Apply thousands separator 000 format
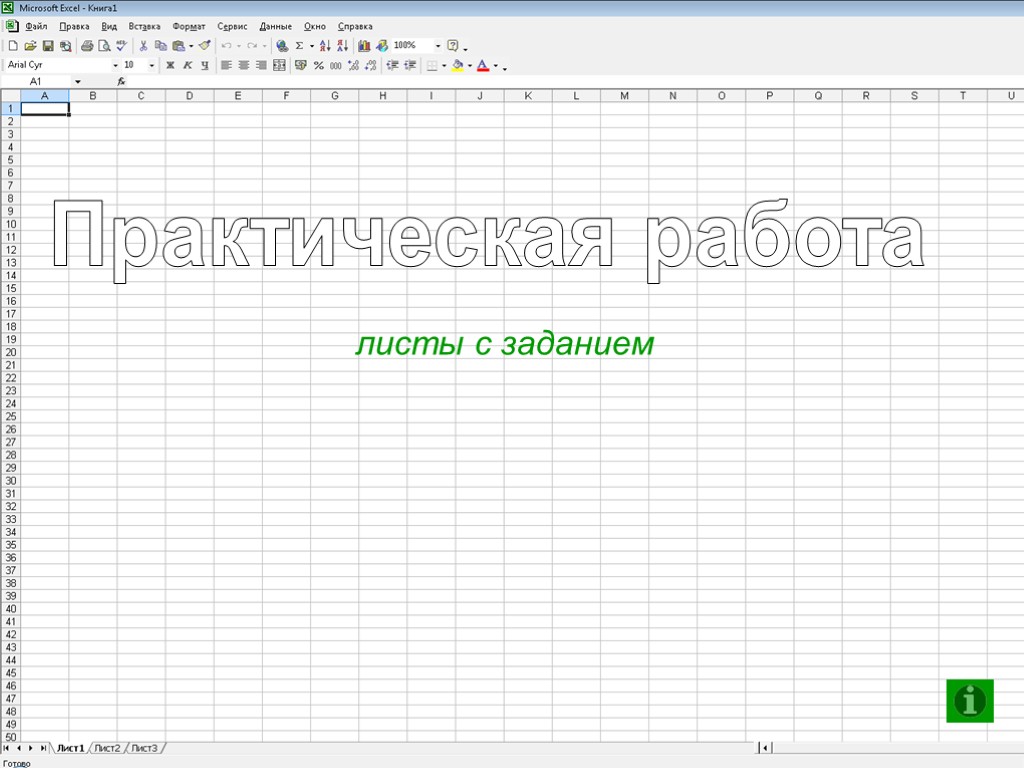Viewport: 1024px width, 768px height. pos(336,65)
